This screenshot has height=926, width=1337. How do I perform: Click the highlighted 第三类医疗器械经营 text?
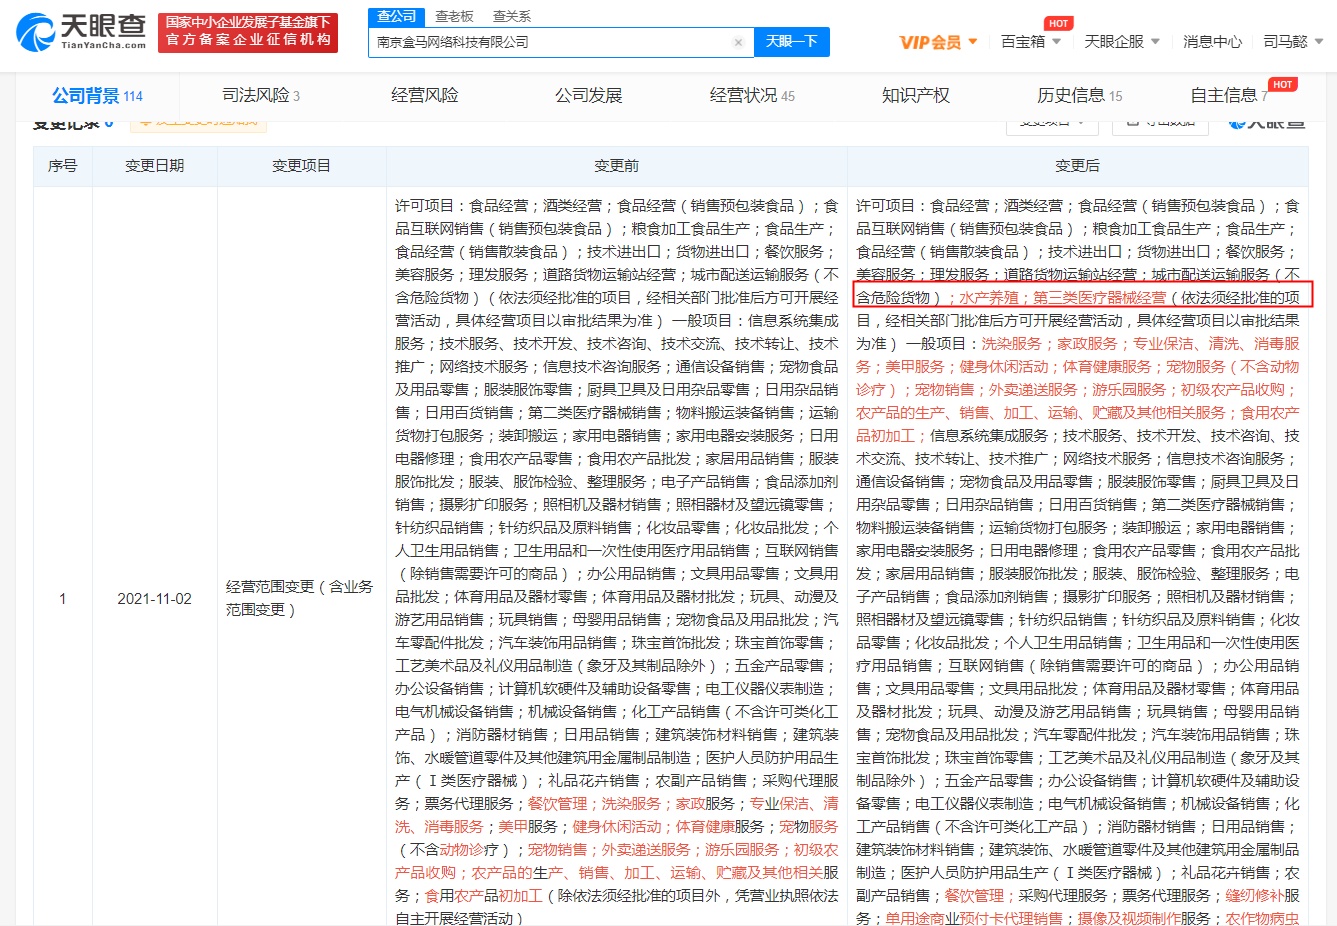(1099, 297)
